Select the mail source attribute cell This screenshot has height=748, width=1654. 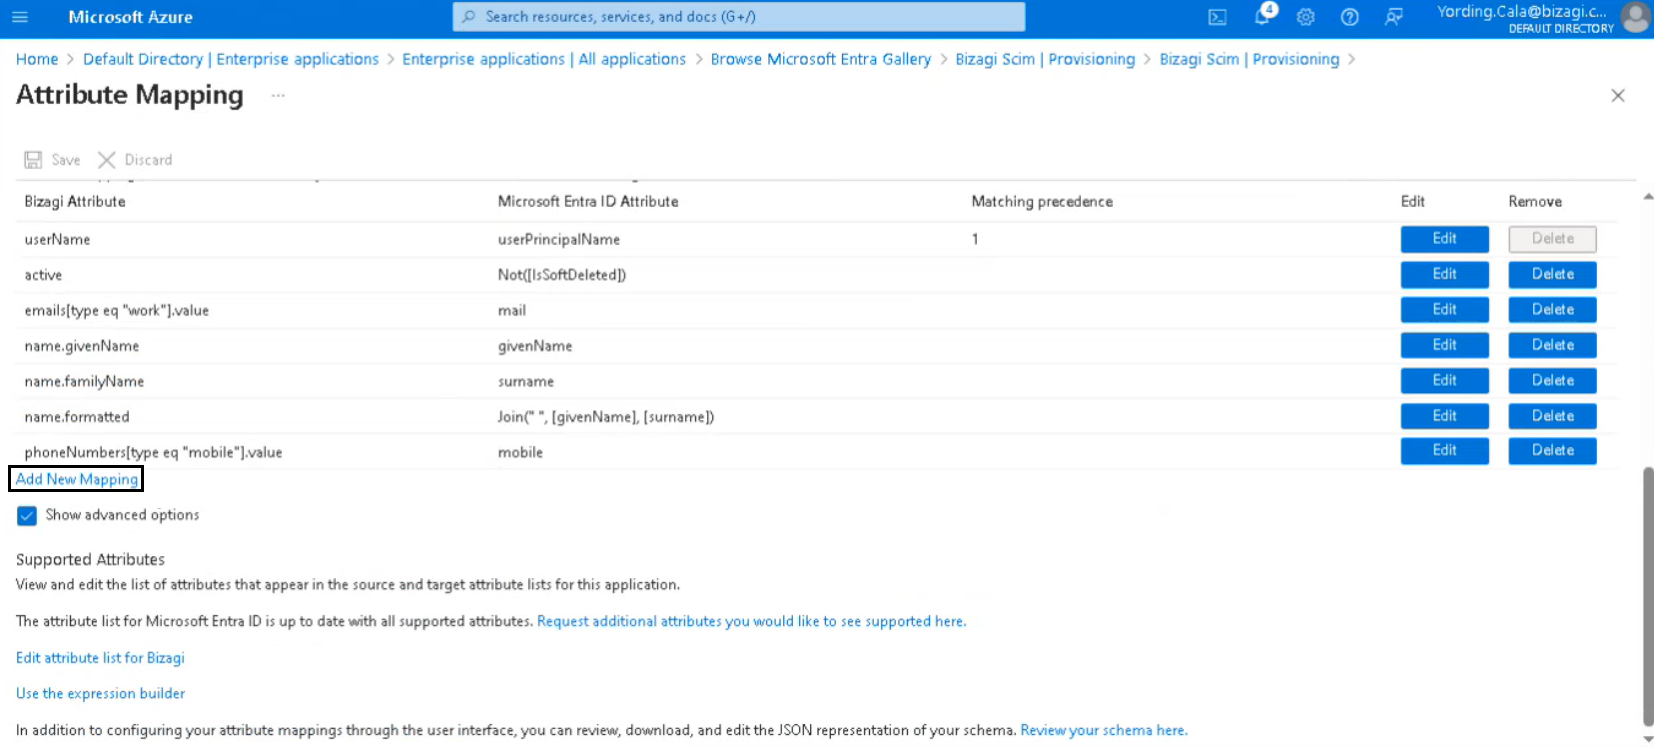click(512, 311)
